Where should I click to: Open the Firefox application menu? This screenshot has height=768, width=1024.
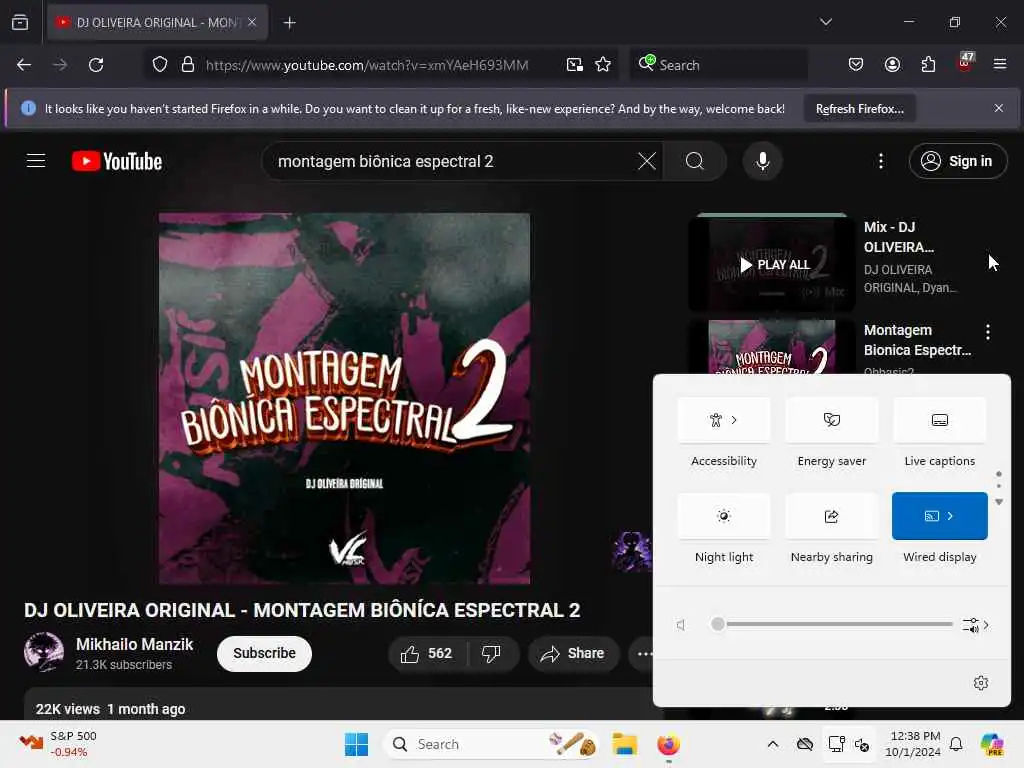click(1000, 65)
